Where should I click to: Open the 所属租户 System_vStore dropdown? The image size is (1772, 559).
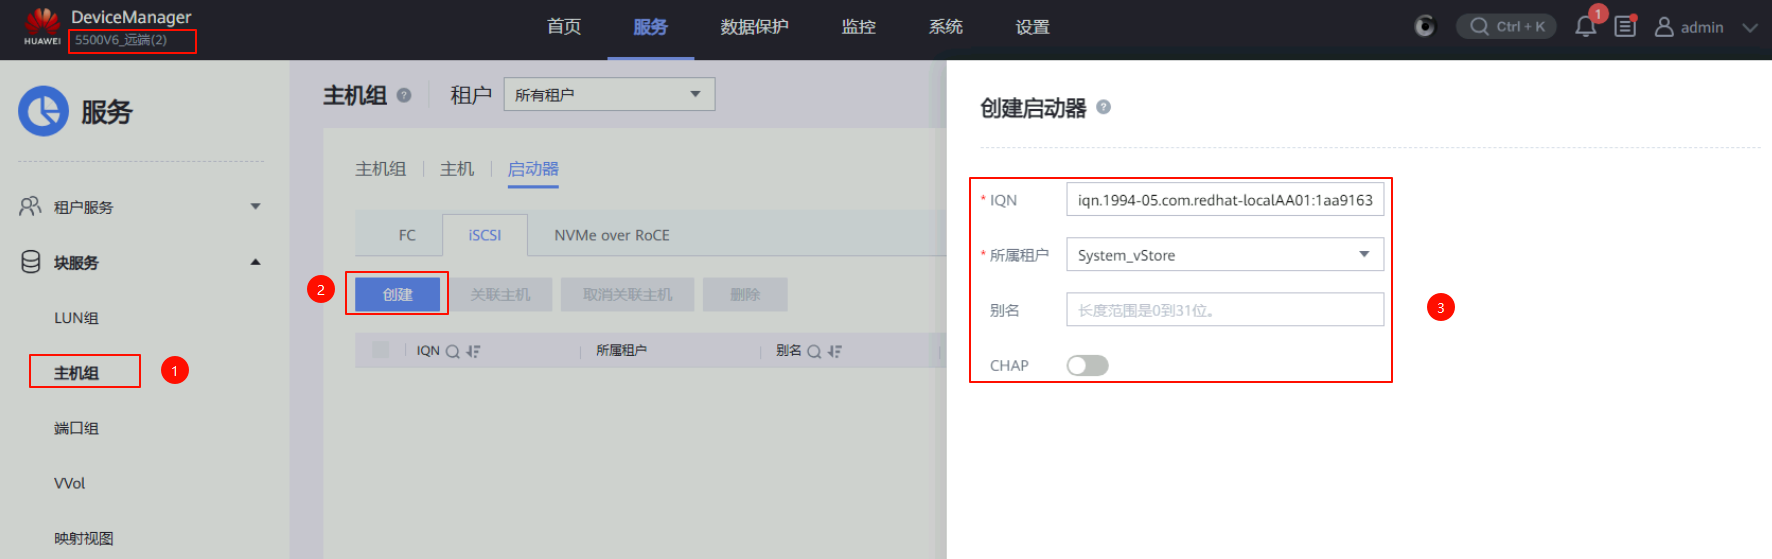pyautogui.click(x=1225, y=255)
